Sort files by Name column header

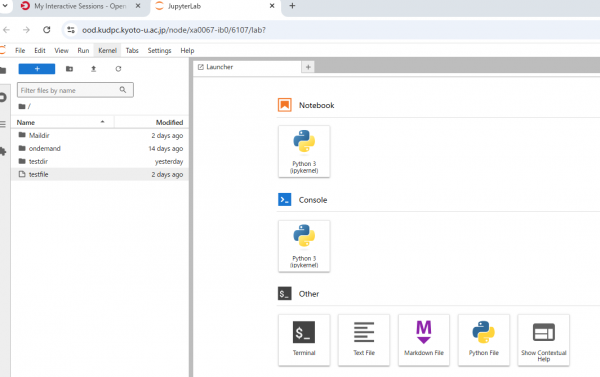tap(62, 122)
